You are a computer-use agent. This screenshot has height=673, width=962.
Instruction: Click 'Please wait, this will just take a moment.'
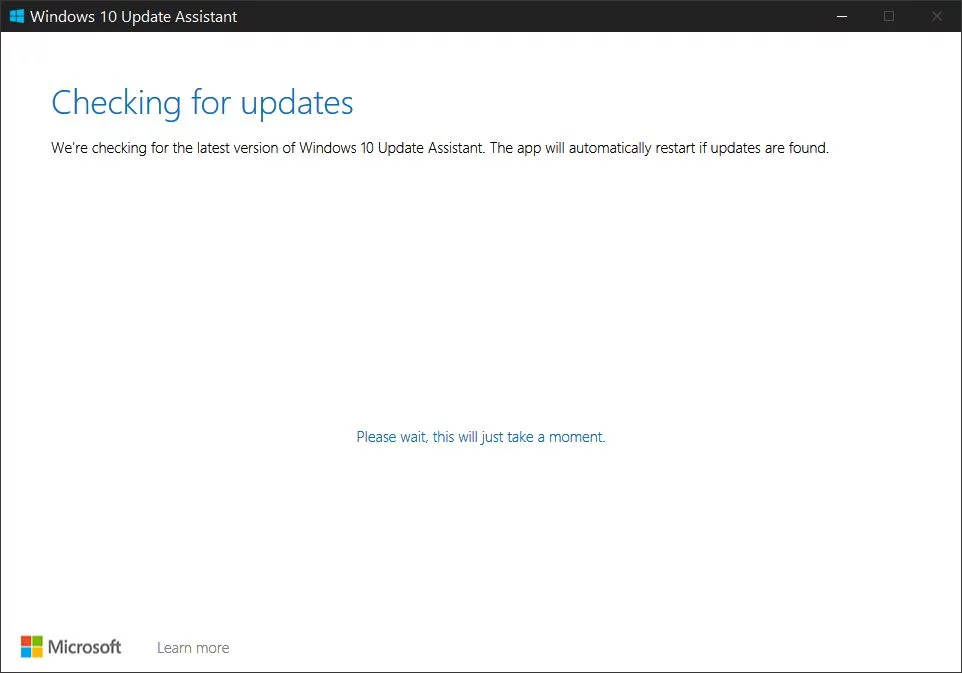(x=481, y=437)
